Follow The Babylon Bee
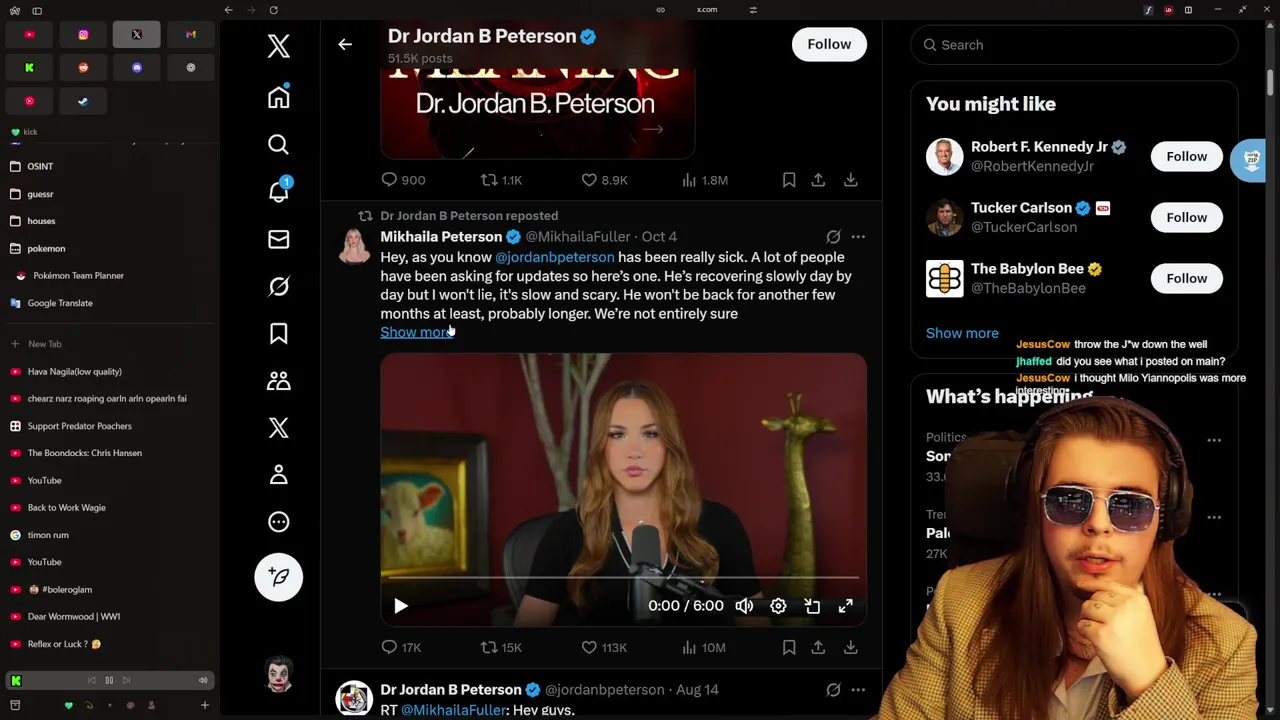 [x=1186, y=278]
